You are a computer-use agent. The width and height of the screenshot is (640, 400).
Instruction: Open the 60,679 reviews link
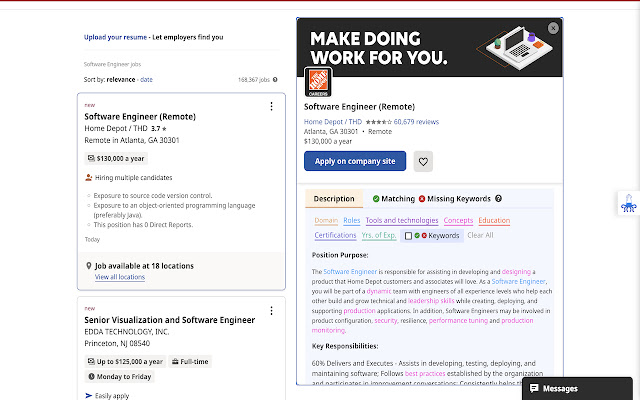tap(416, 122)
